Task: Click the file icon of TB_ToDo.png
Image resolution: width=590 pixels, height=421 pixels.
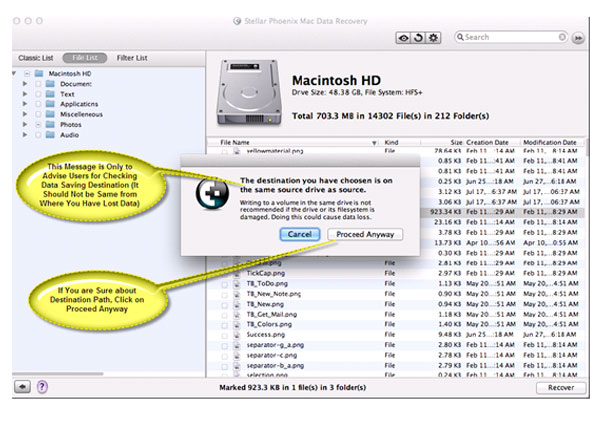Action: tap(237, 284)
